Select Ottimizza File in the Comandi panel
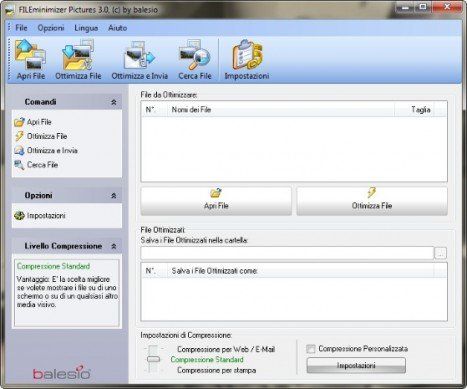 41,136
